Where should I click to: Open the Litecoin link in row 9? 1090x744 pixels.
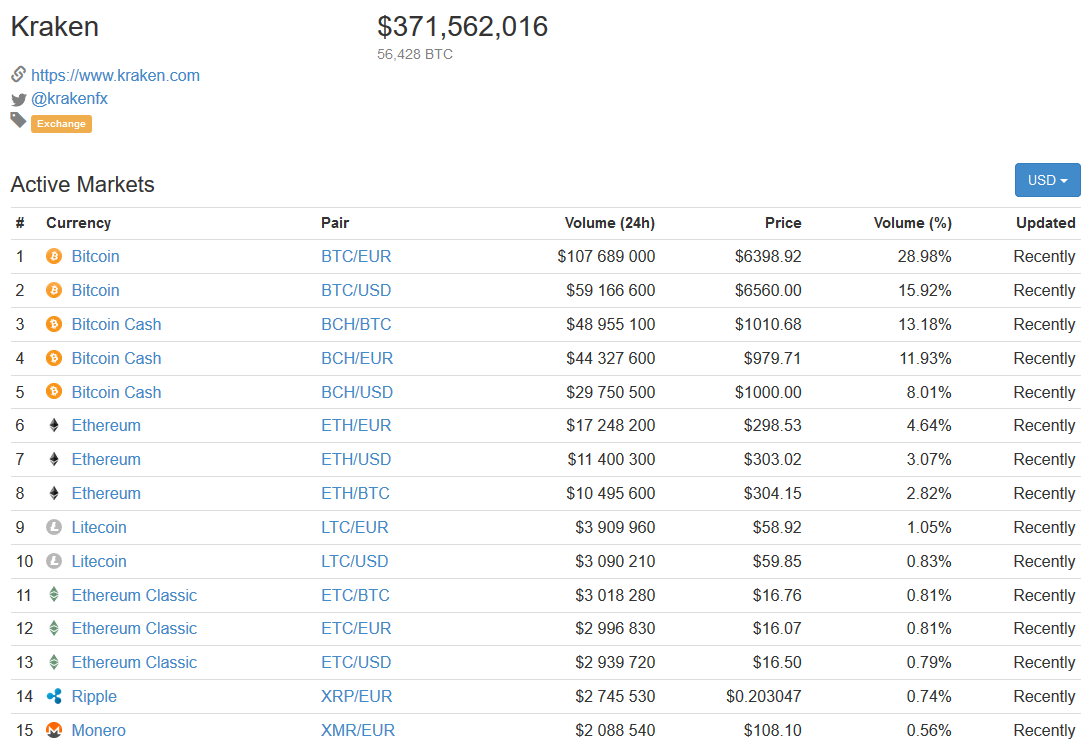(99, 528)
